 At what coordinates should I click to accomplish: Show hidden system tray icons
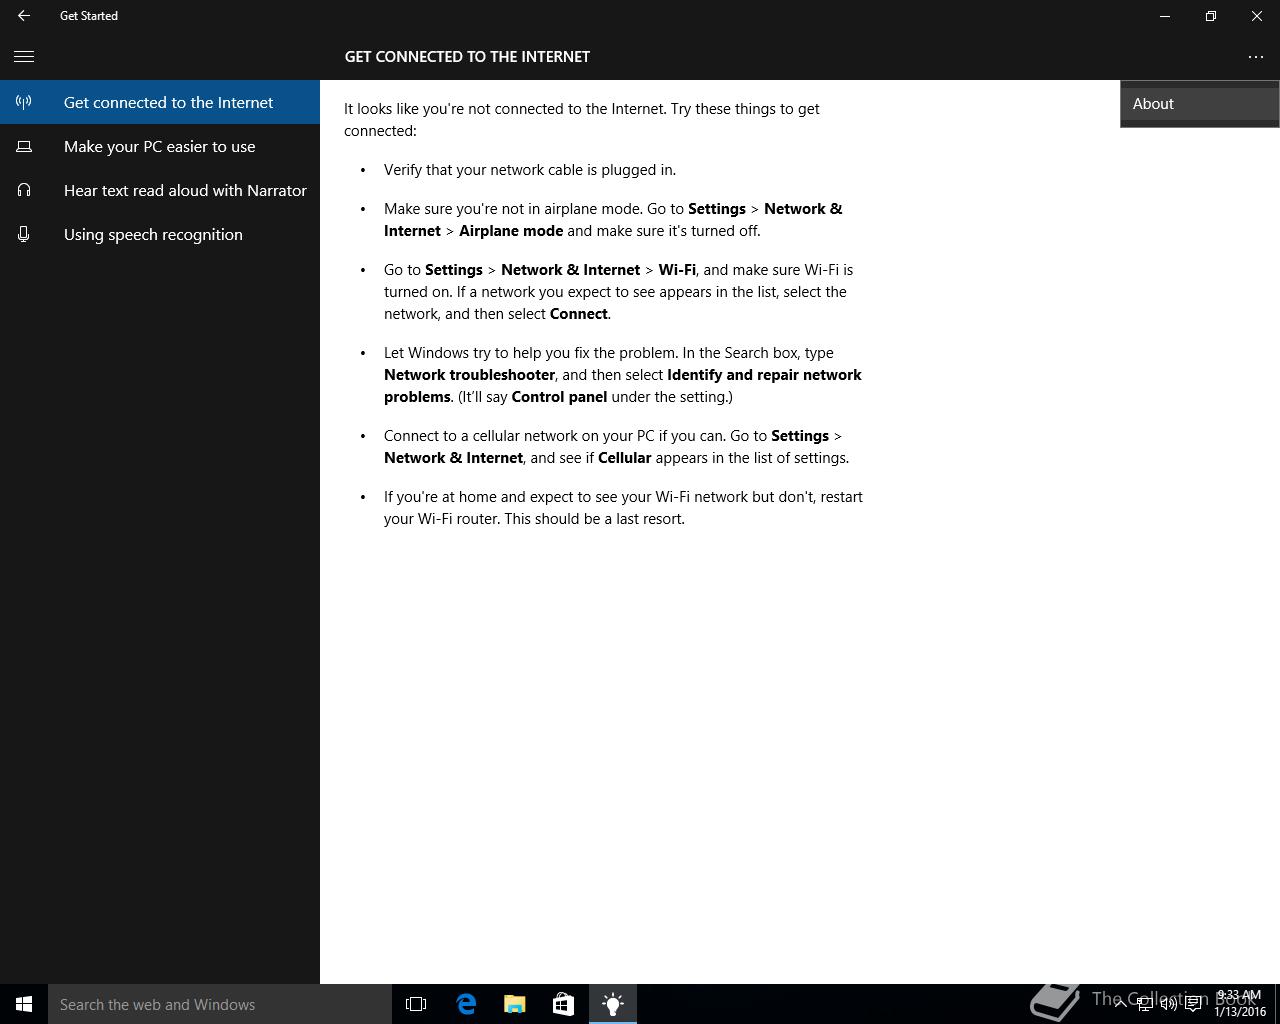point(1120,1004)
